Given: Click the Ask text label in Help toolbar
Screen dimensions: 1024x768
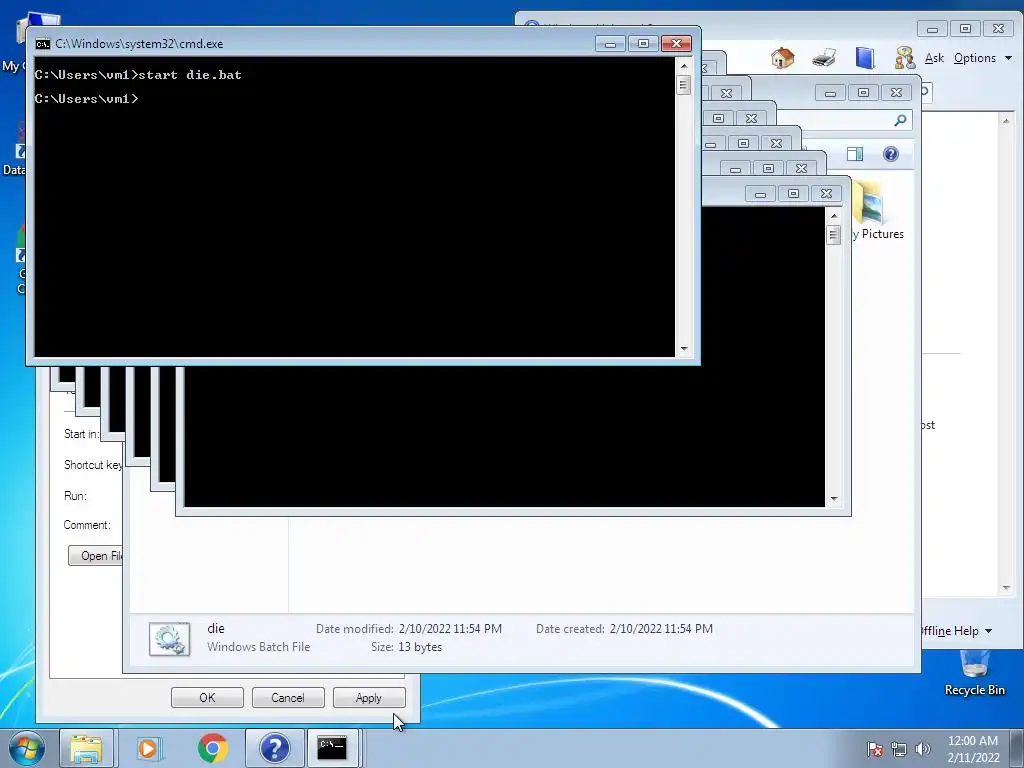Looking at the screenshot, I should (x=935, y=58).
